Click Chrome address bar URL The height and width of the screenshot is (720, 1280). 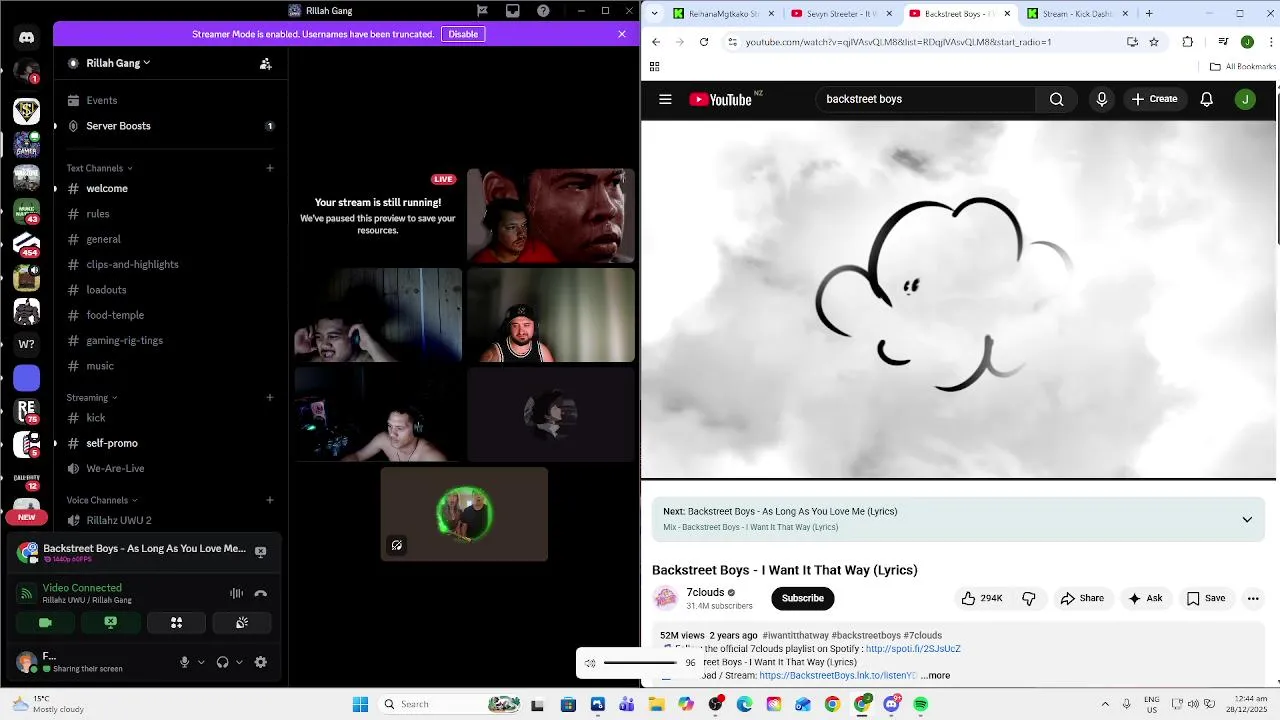898,42
